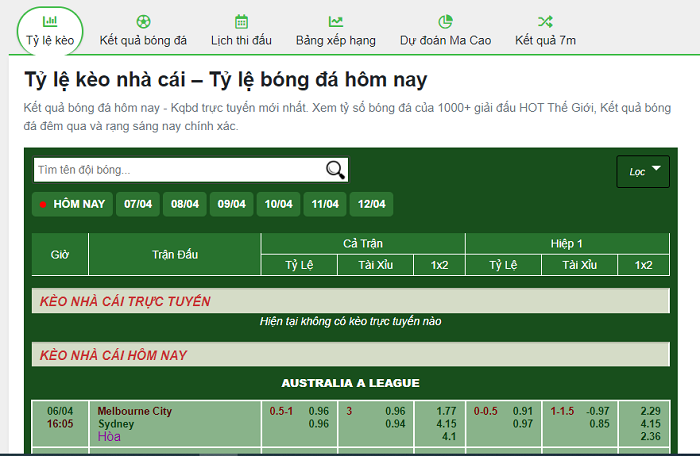Screen dimensions: 700x456
Task: Click the line chart icon for Bảng xếp hạng
Action: click(x=335, y=21)
